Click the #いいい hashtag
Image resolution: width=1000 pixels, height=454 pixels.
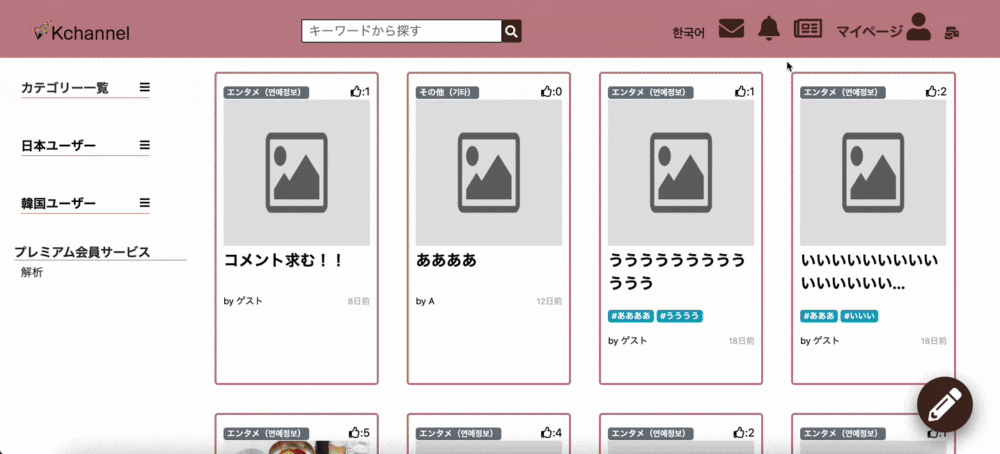tap(860, 316)
